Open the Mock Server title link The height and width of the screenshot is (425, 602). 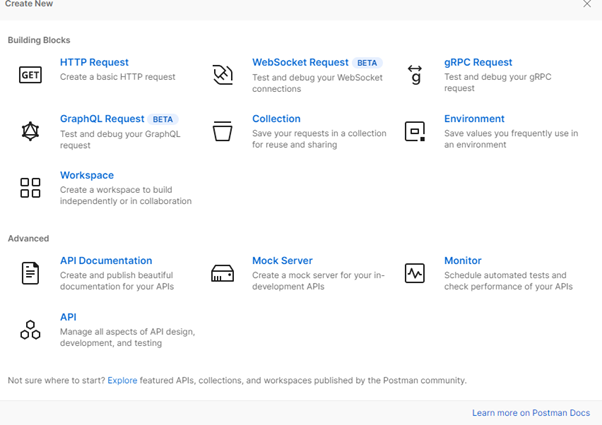(282, 261)
